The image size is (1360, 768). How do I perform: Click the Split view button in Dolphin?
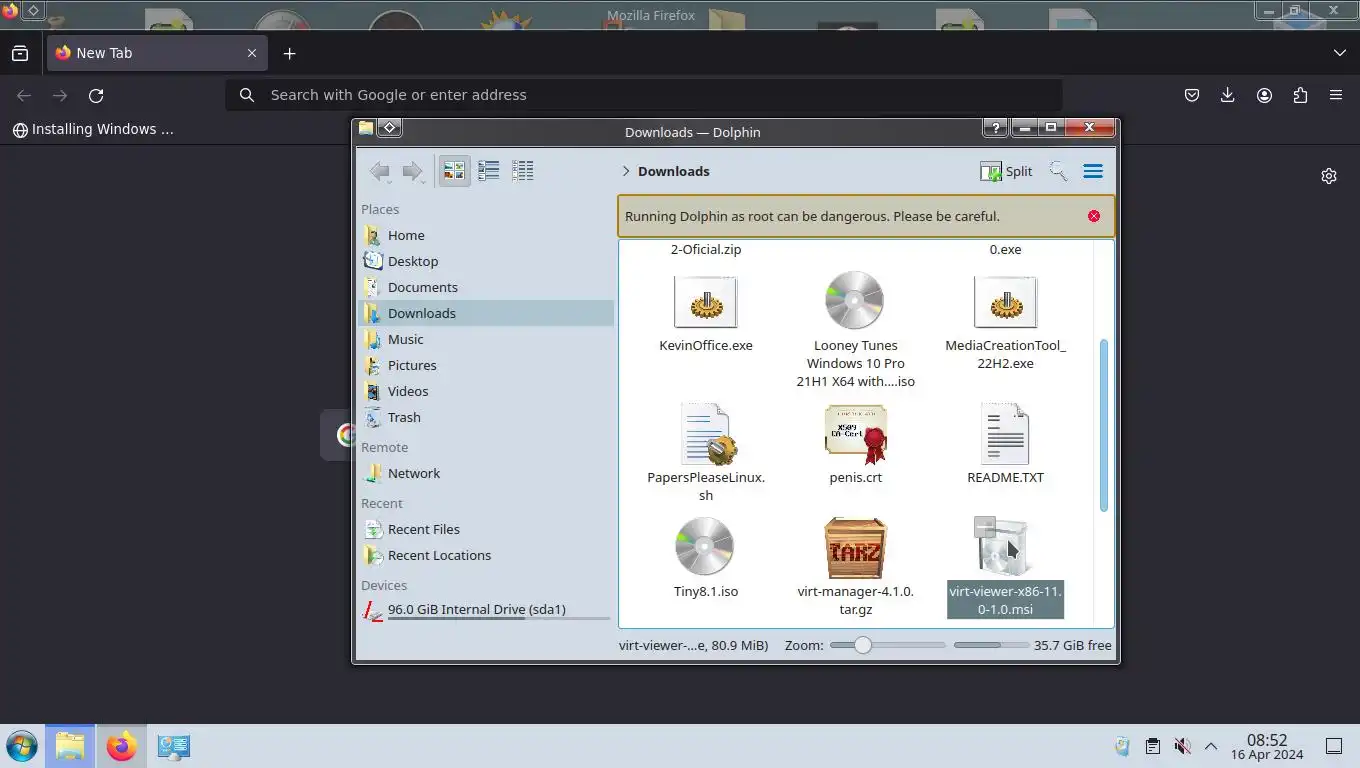click(x=1006, y=171)
